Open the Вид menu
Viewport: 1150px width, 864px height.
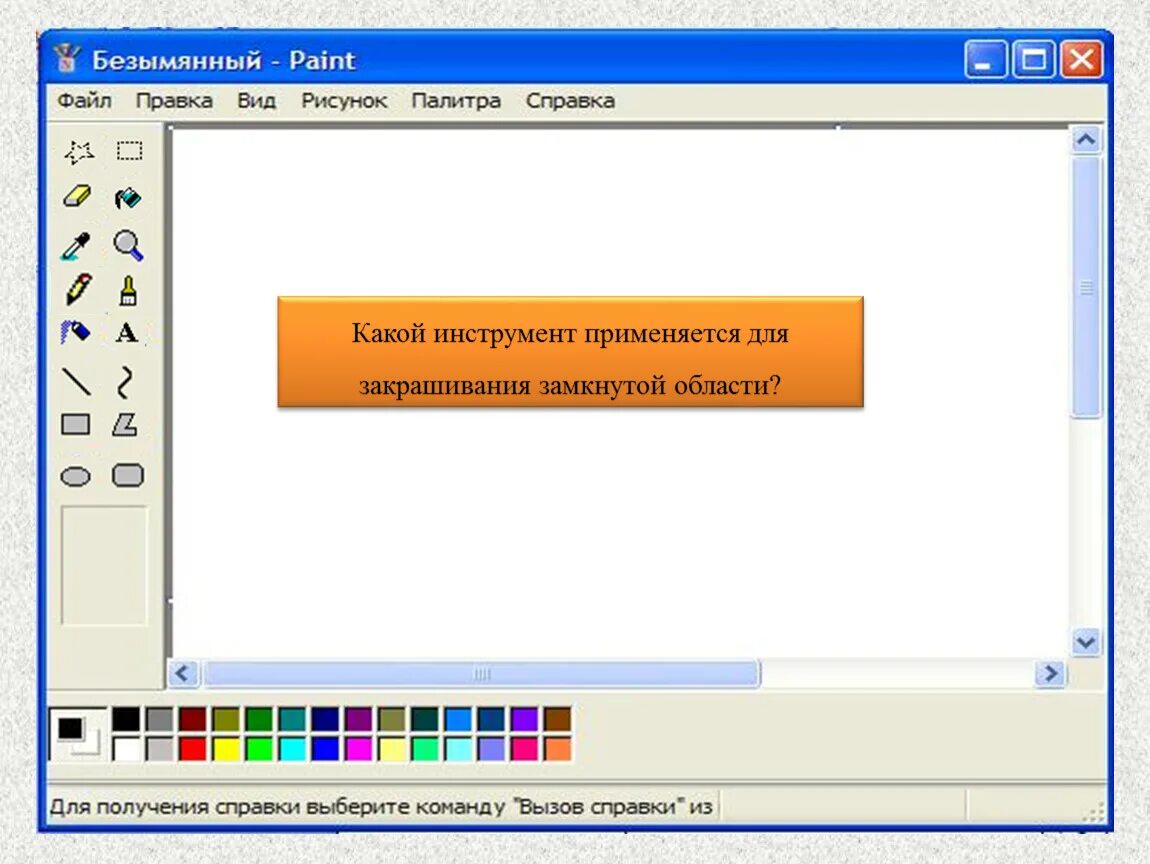257,100
